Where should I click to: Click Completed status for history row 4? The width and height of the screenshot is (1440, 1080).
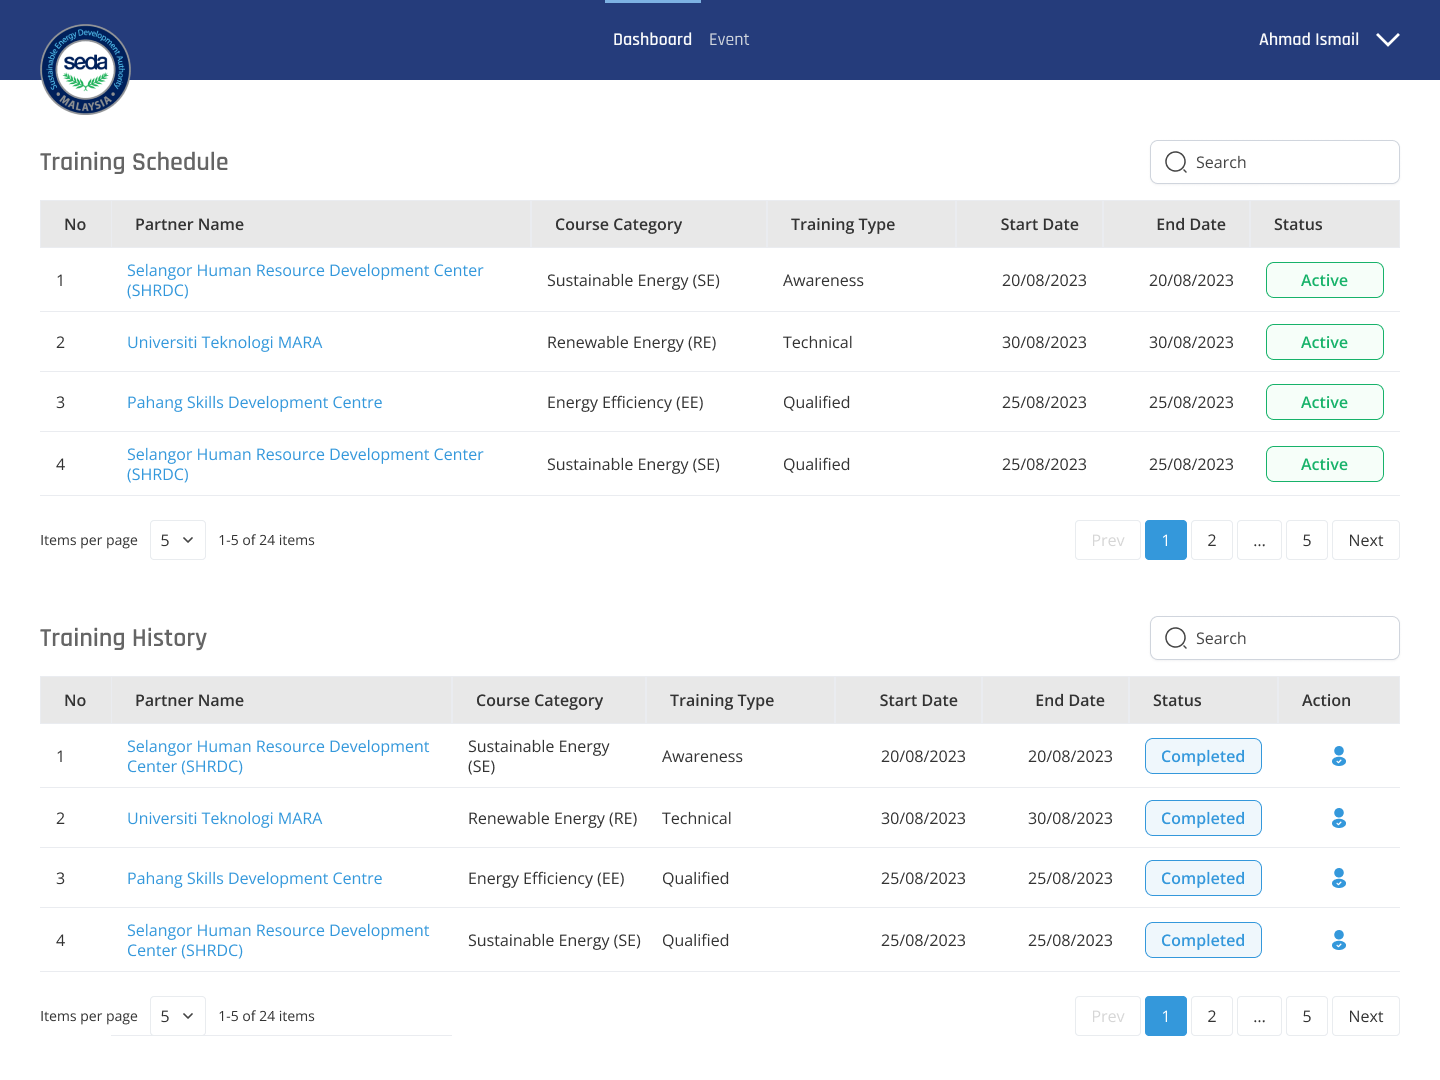1203,940
